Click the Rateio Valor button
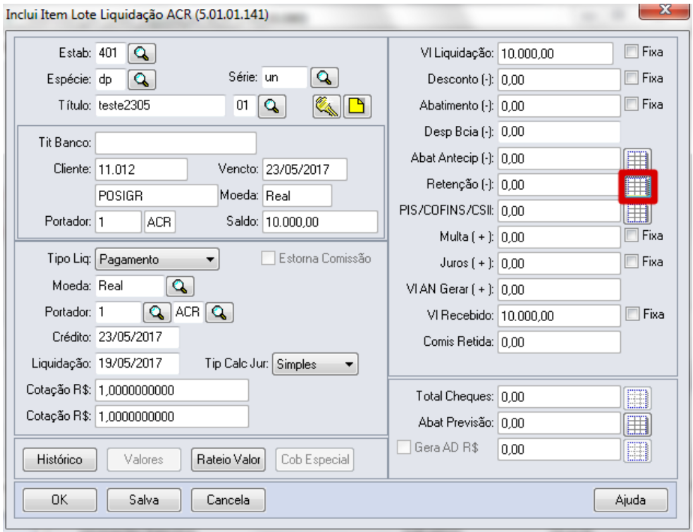 coord(228,460)
